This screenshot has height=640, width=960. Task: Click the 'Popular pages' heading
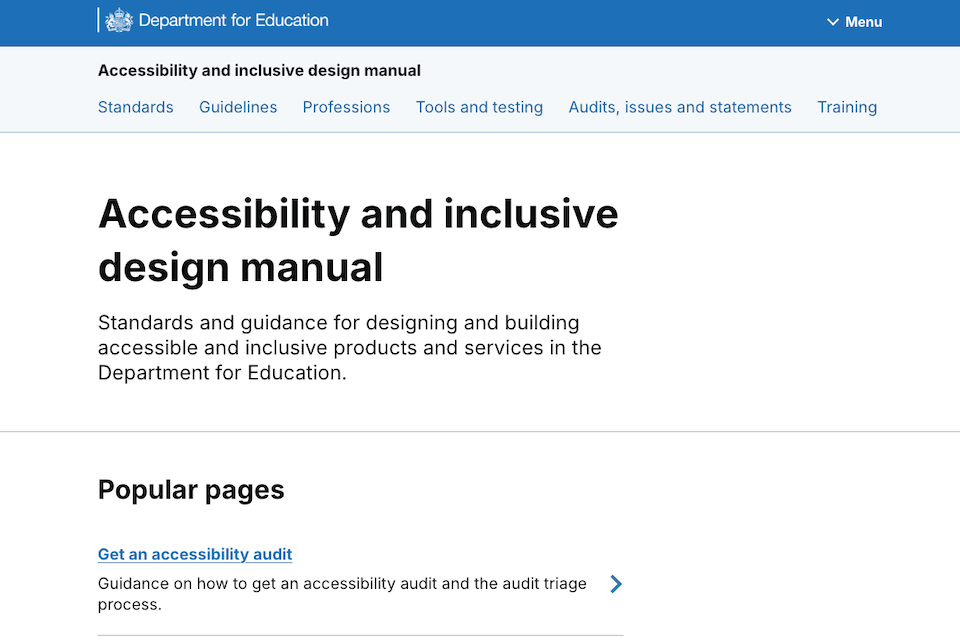pyautogui.click(x=191, y=490)
